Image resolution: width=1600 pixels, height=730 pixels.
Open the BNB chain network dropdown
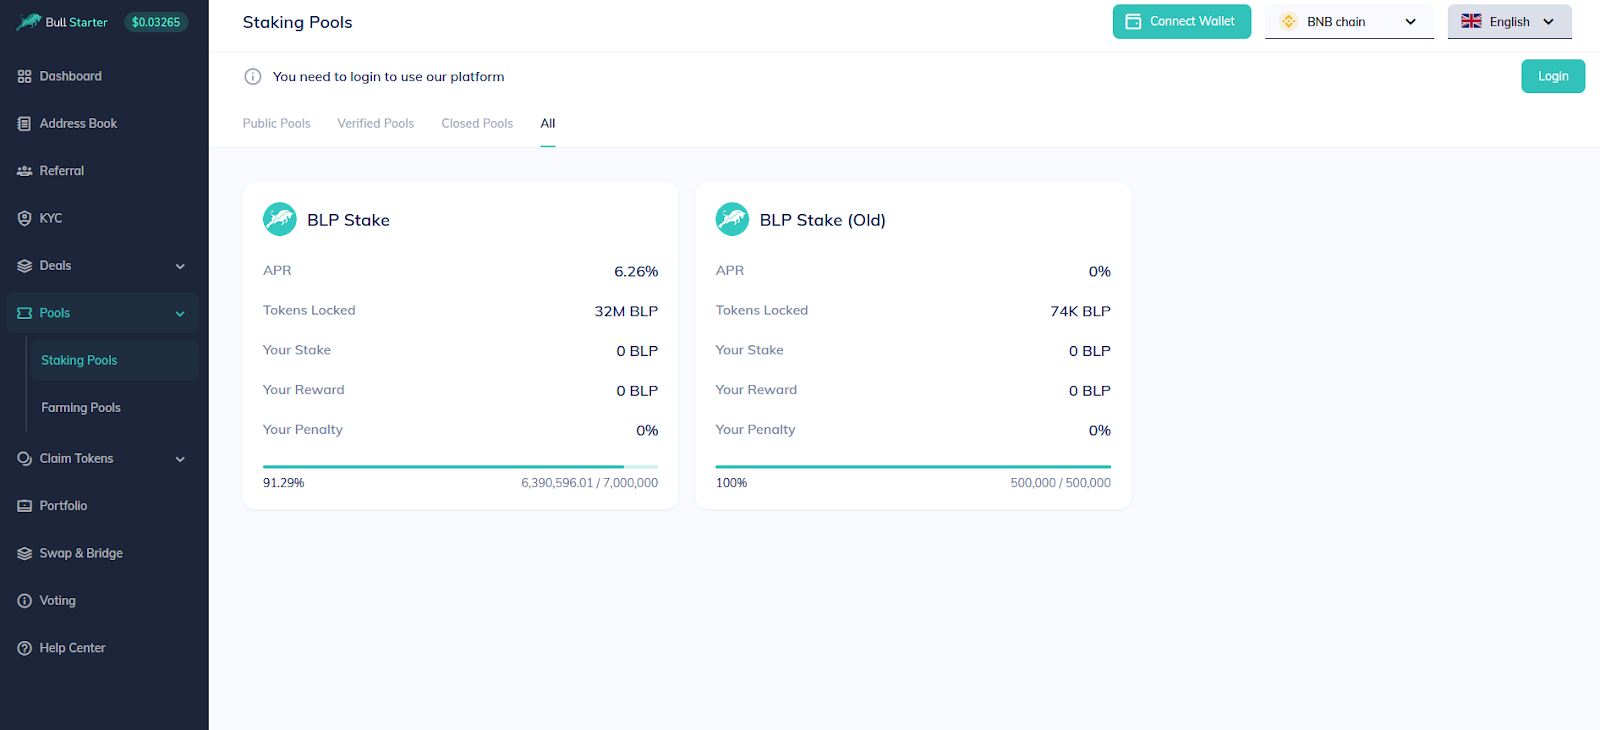(x=1349, y=22)
